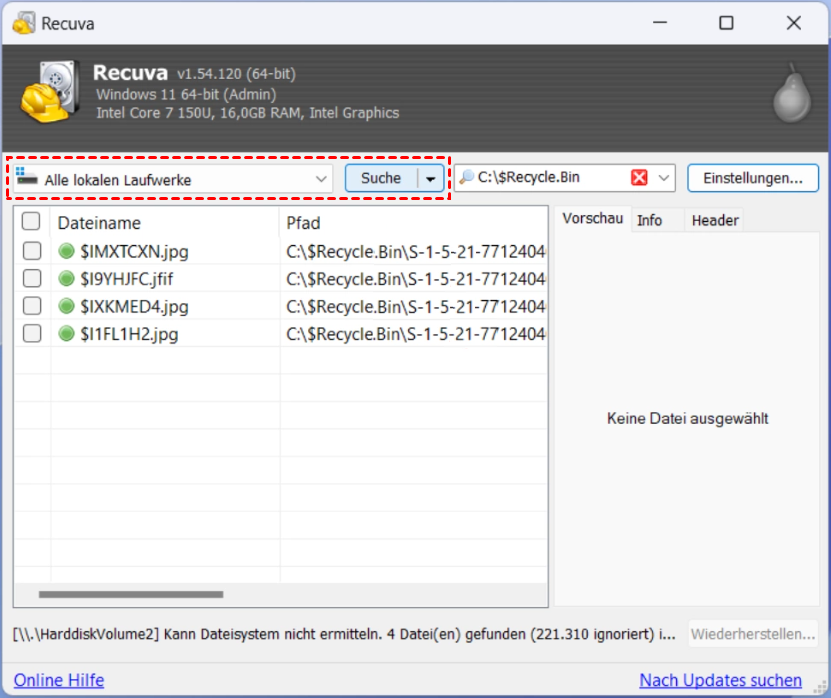Select the file name $I9YHJFC.jfif
The height and width of the screenshot is (698, 831).
(127, 279)
